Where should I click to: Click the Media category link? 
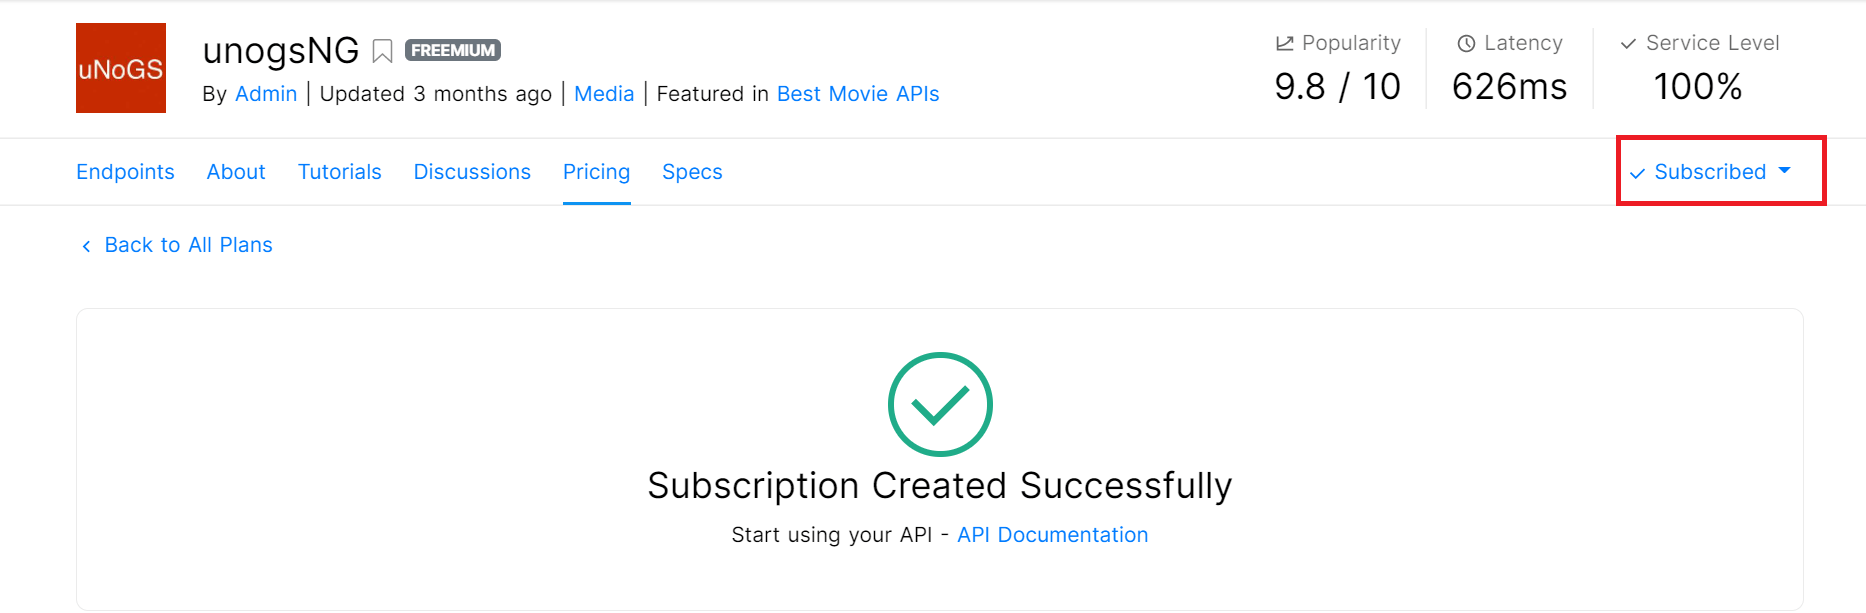pyautogui.click(x=604, y=94)
